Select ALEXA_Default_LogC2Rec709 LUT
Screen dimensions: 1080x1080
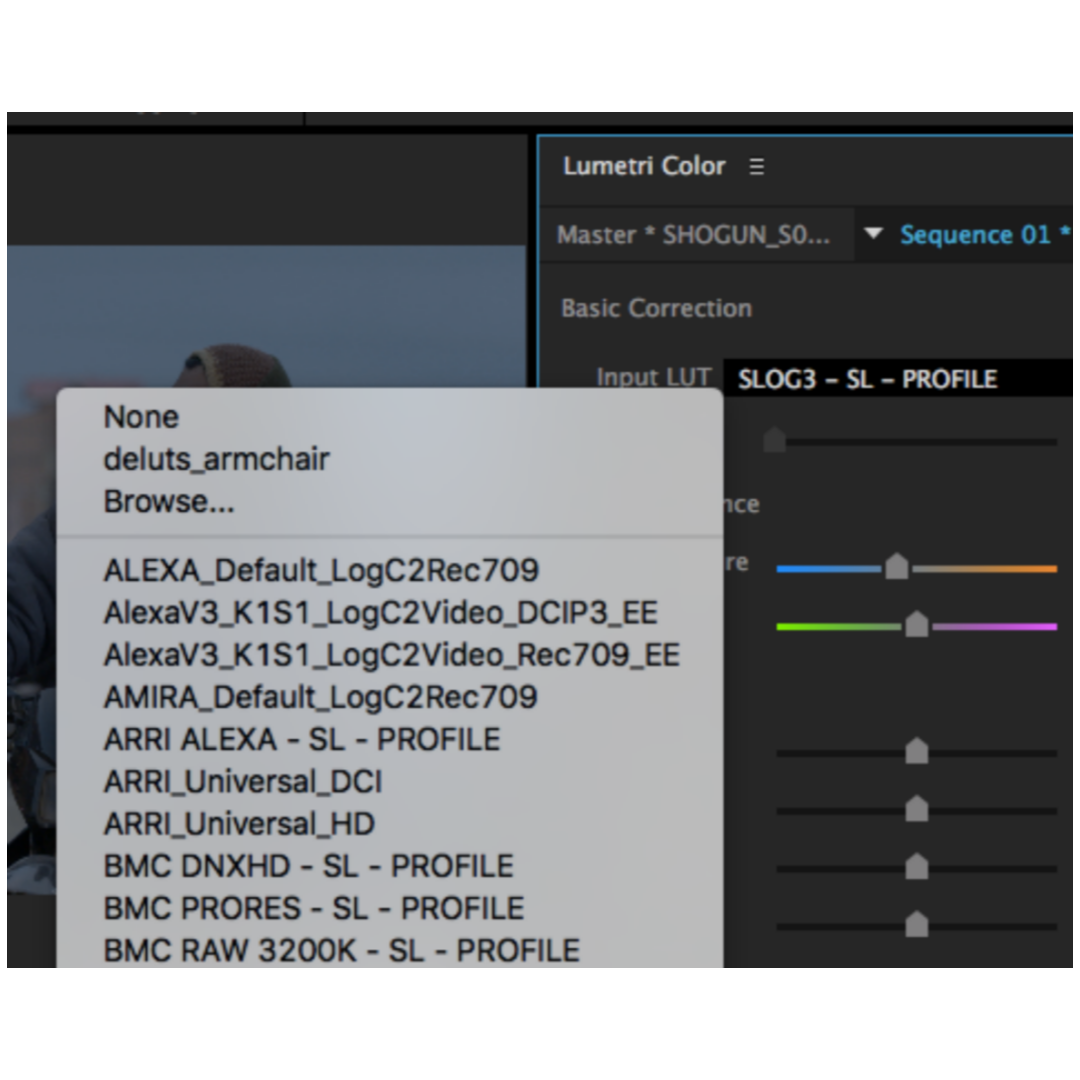pyautogui.click(x=390, y=570)
